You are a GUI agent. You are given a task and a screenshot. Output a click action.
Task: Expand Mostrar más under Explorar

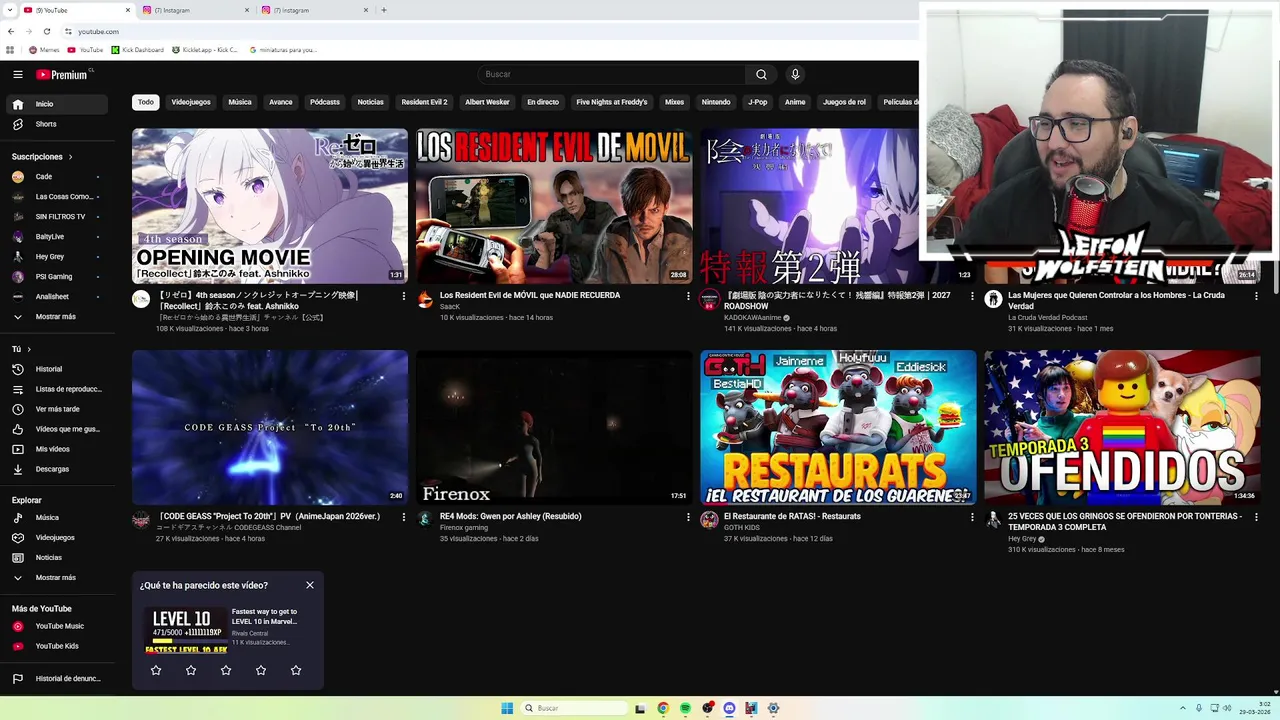(x=56, y=578)
